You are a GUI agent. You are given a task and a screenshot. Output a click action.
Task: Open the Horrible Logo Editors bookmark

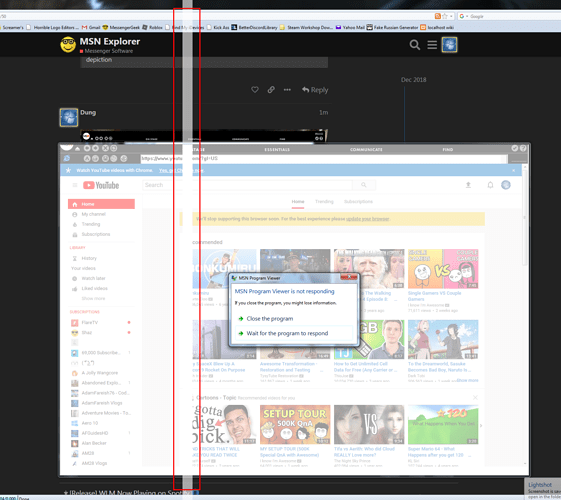pyautogui.click(x=53, y=28)
